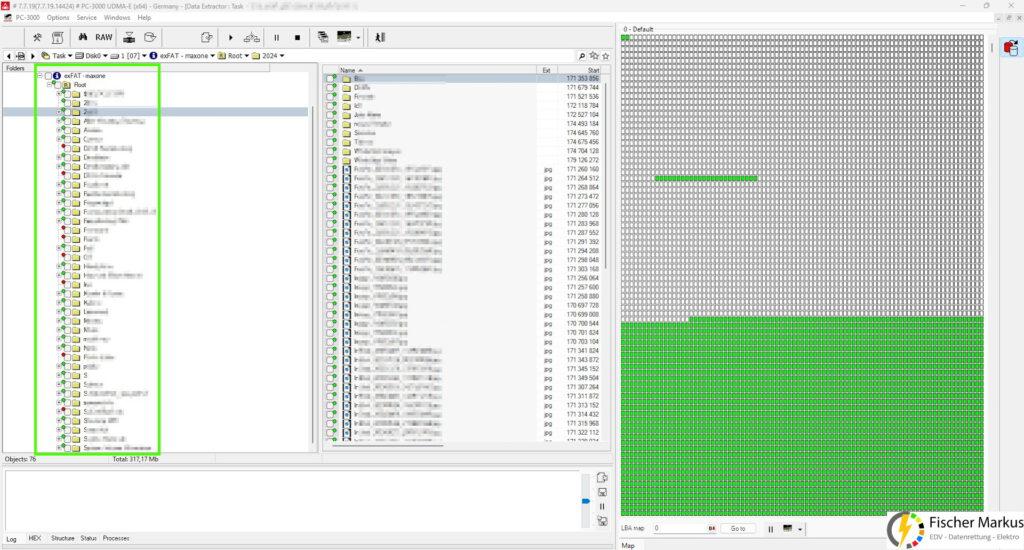Viewport: 1024px width, 550px height.
Task: Click the utilities icon next to the wrench
Action: click(57, 37)
